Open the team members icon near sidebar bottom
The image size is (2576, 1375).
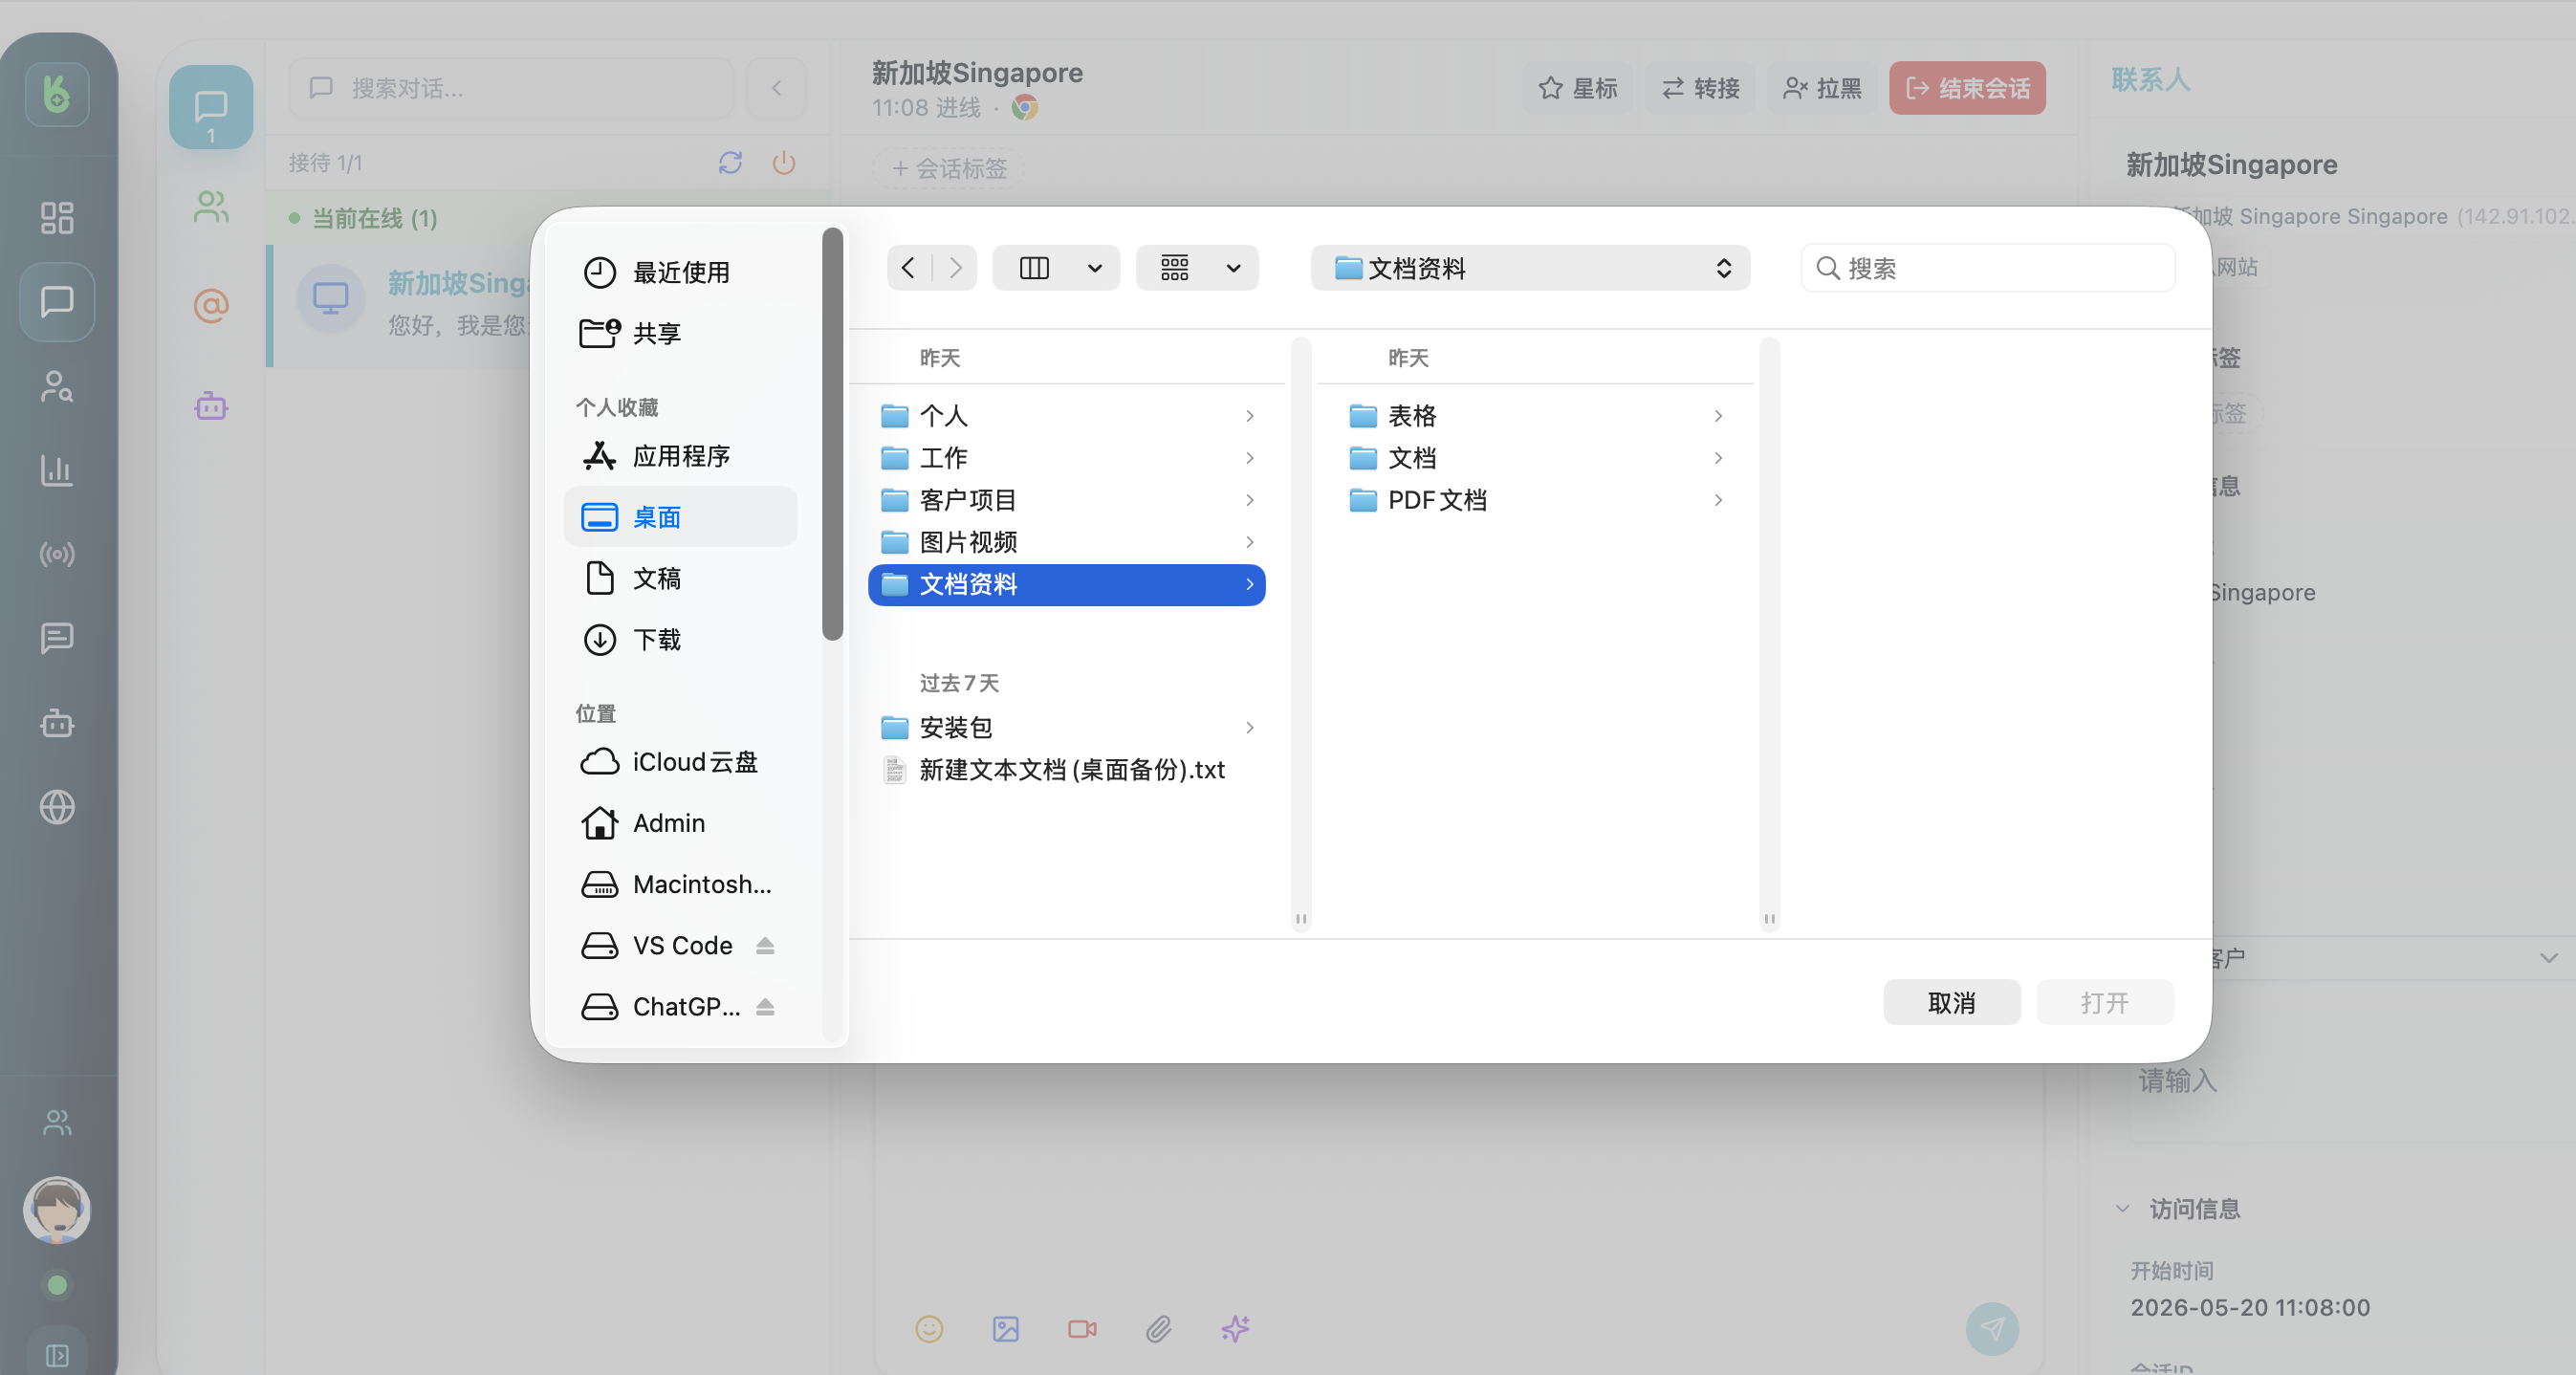point(57,1122)
